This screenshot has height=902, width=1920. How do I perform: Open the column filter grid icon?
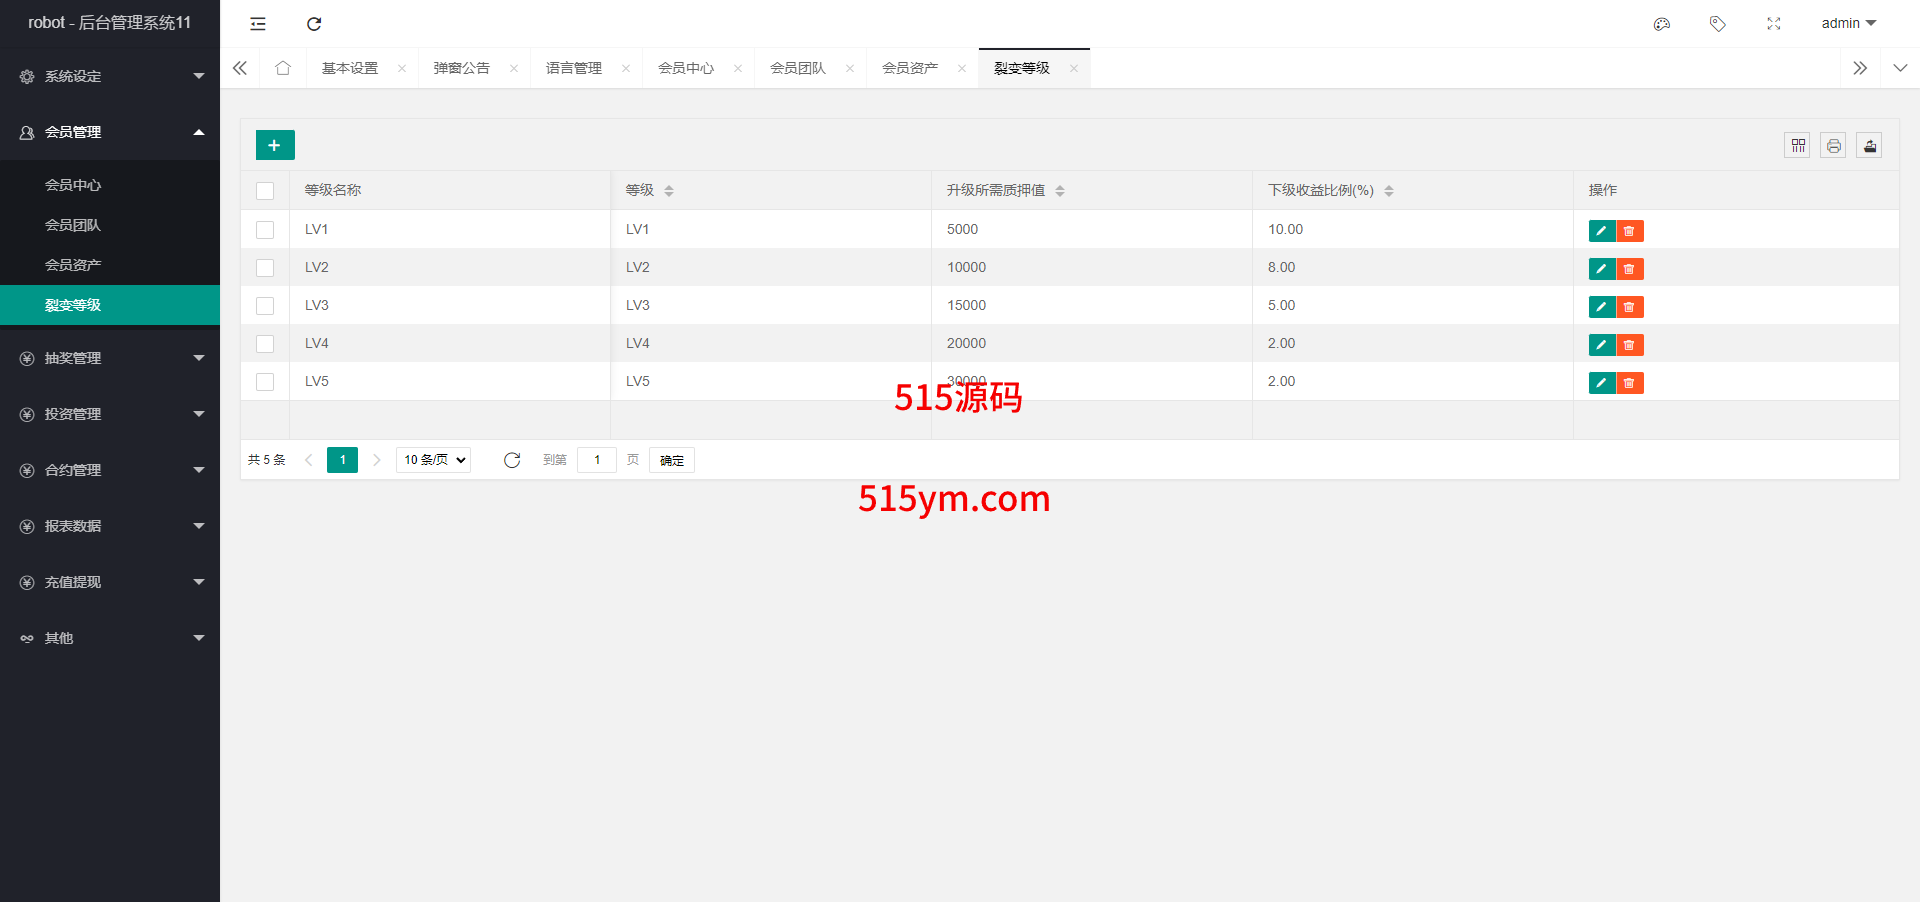(x=1798, y=146)
